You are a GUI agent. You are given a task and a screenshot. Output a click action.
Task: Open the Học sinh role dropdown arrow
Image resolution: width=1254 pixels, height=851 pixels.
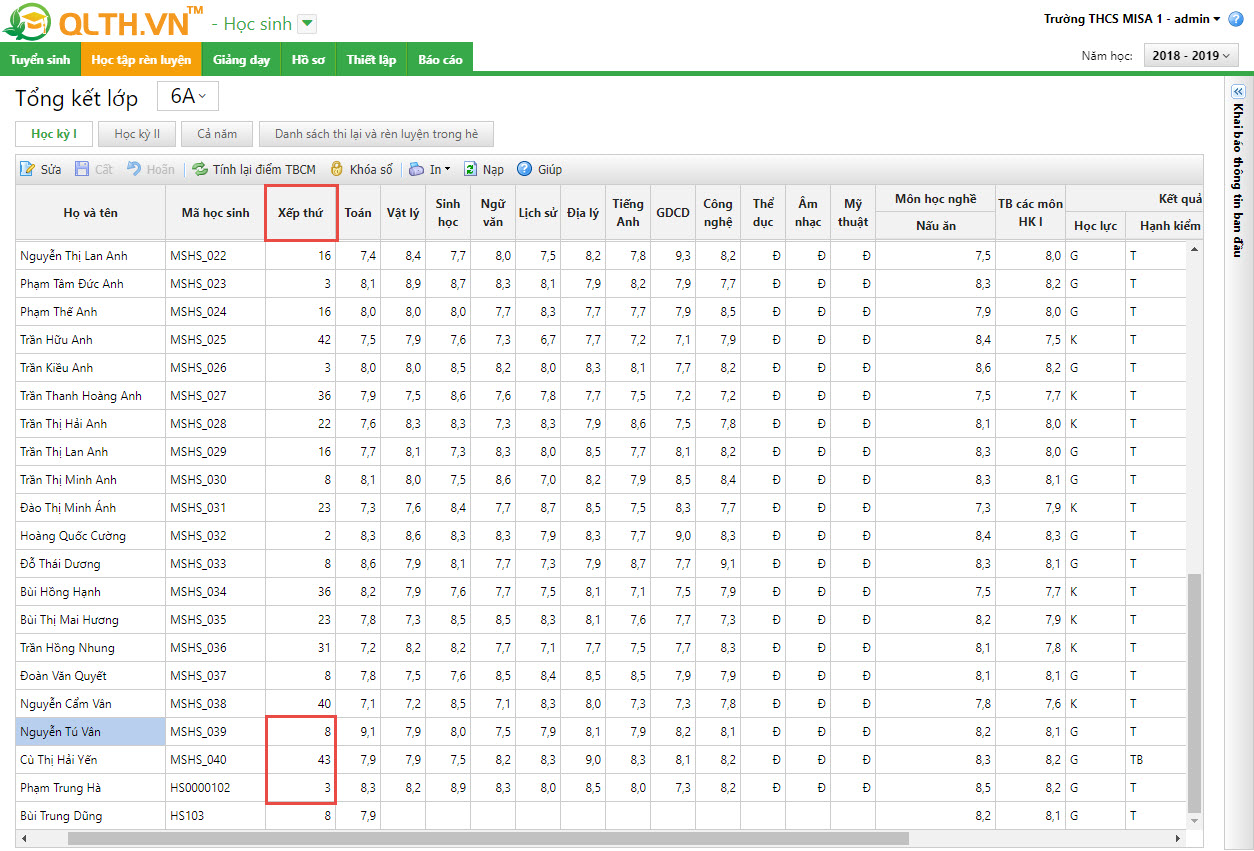pyautogui.click(x=307, y=24)
